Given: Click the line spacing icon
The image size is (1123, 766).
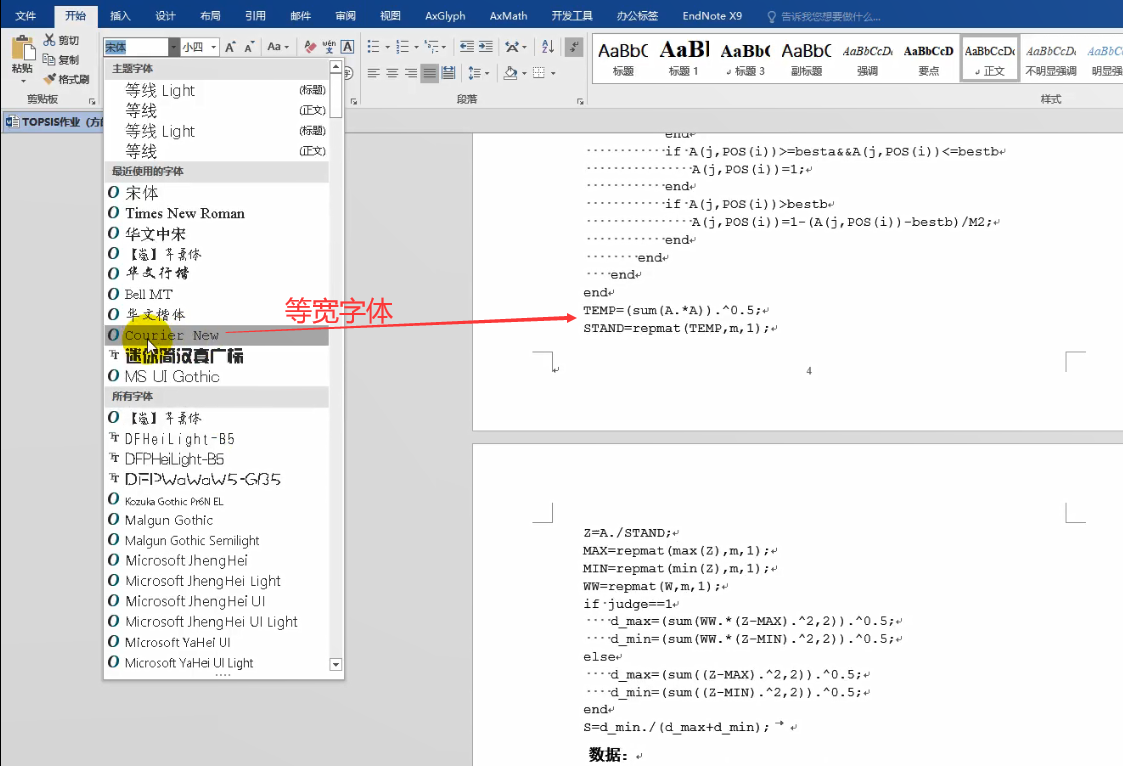Looking at the screenshot, I should coord(474,73).
